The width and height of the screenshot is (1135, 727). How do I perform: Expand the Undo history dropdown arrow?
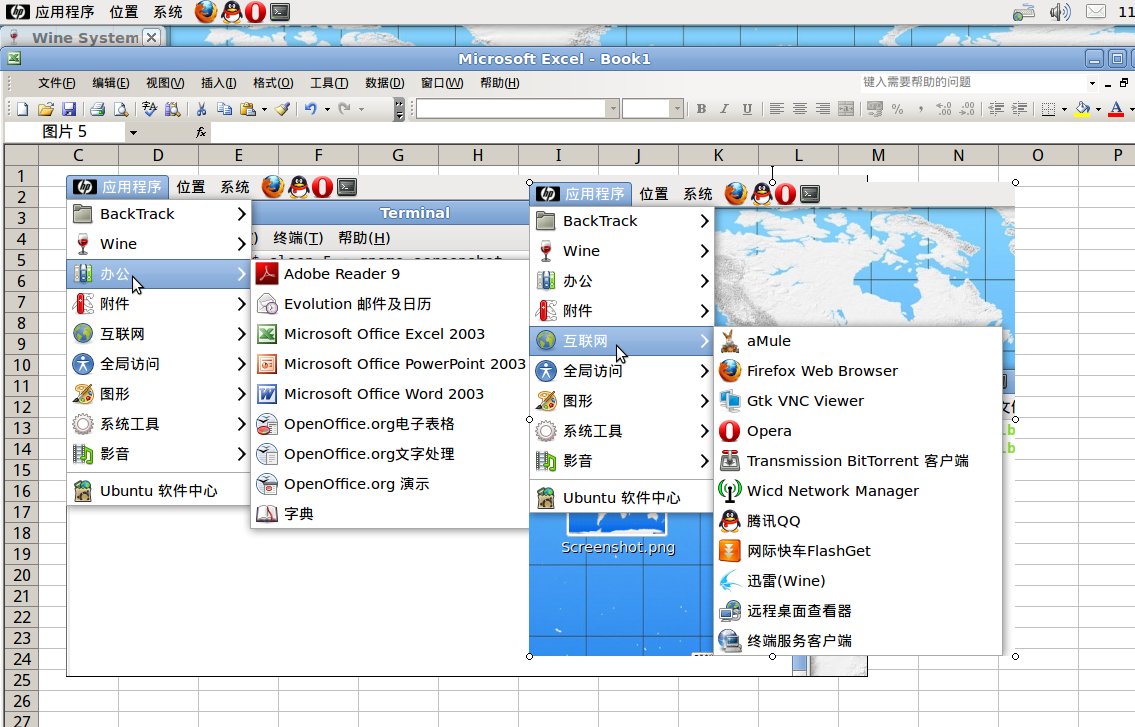tap(327, 109)
